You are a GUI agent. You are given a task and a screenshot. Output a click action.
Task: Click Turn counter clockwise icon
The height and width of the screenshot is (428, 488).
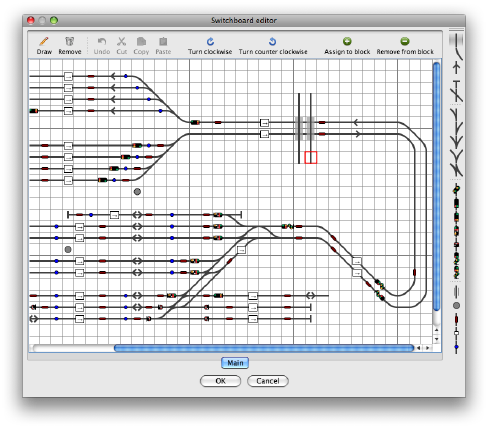click(272, 42)
